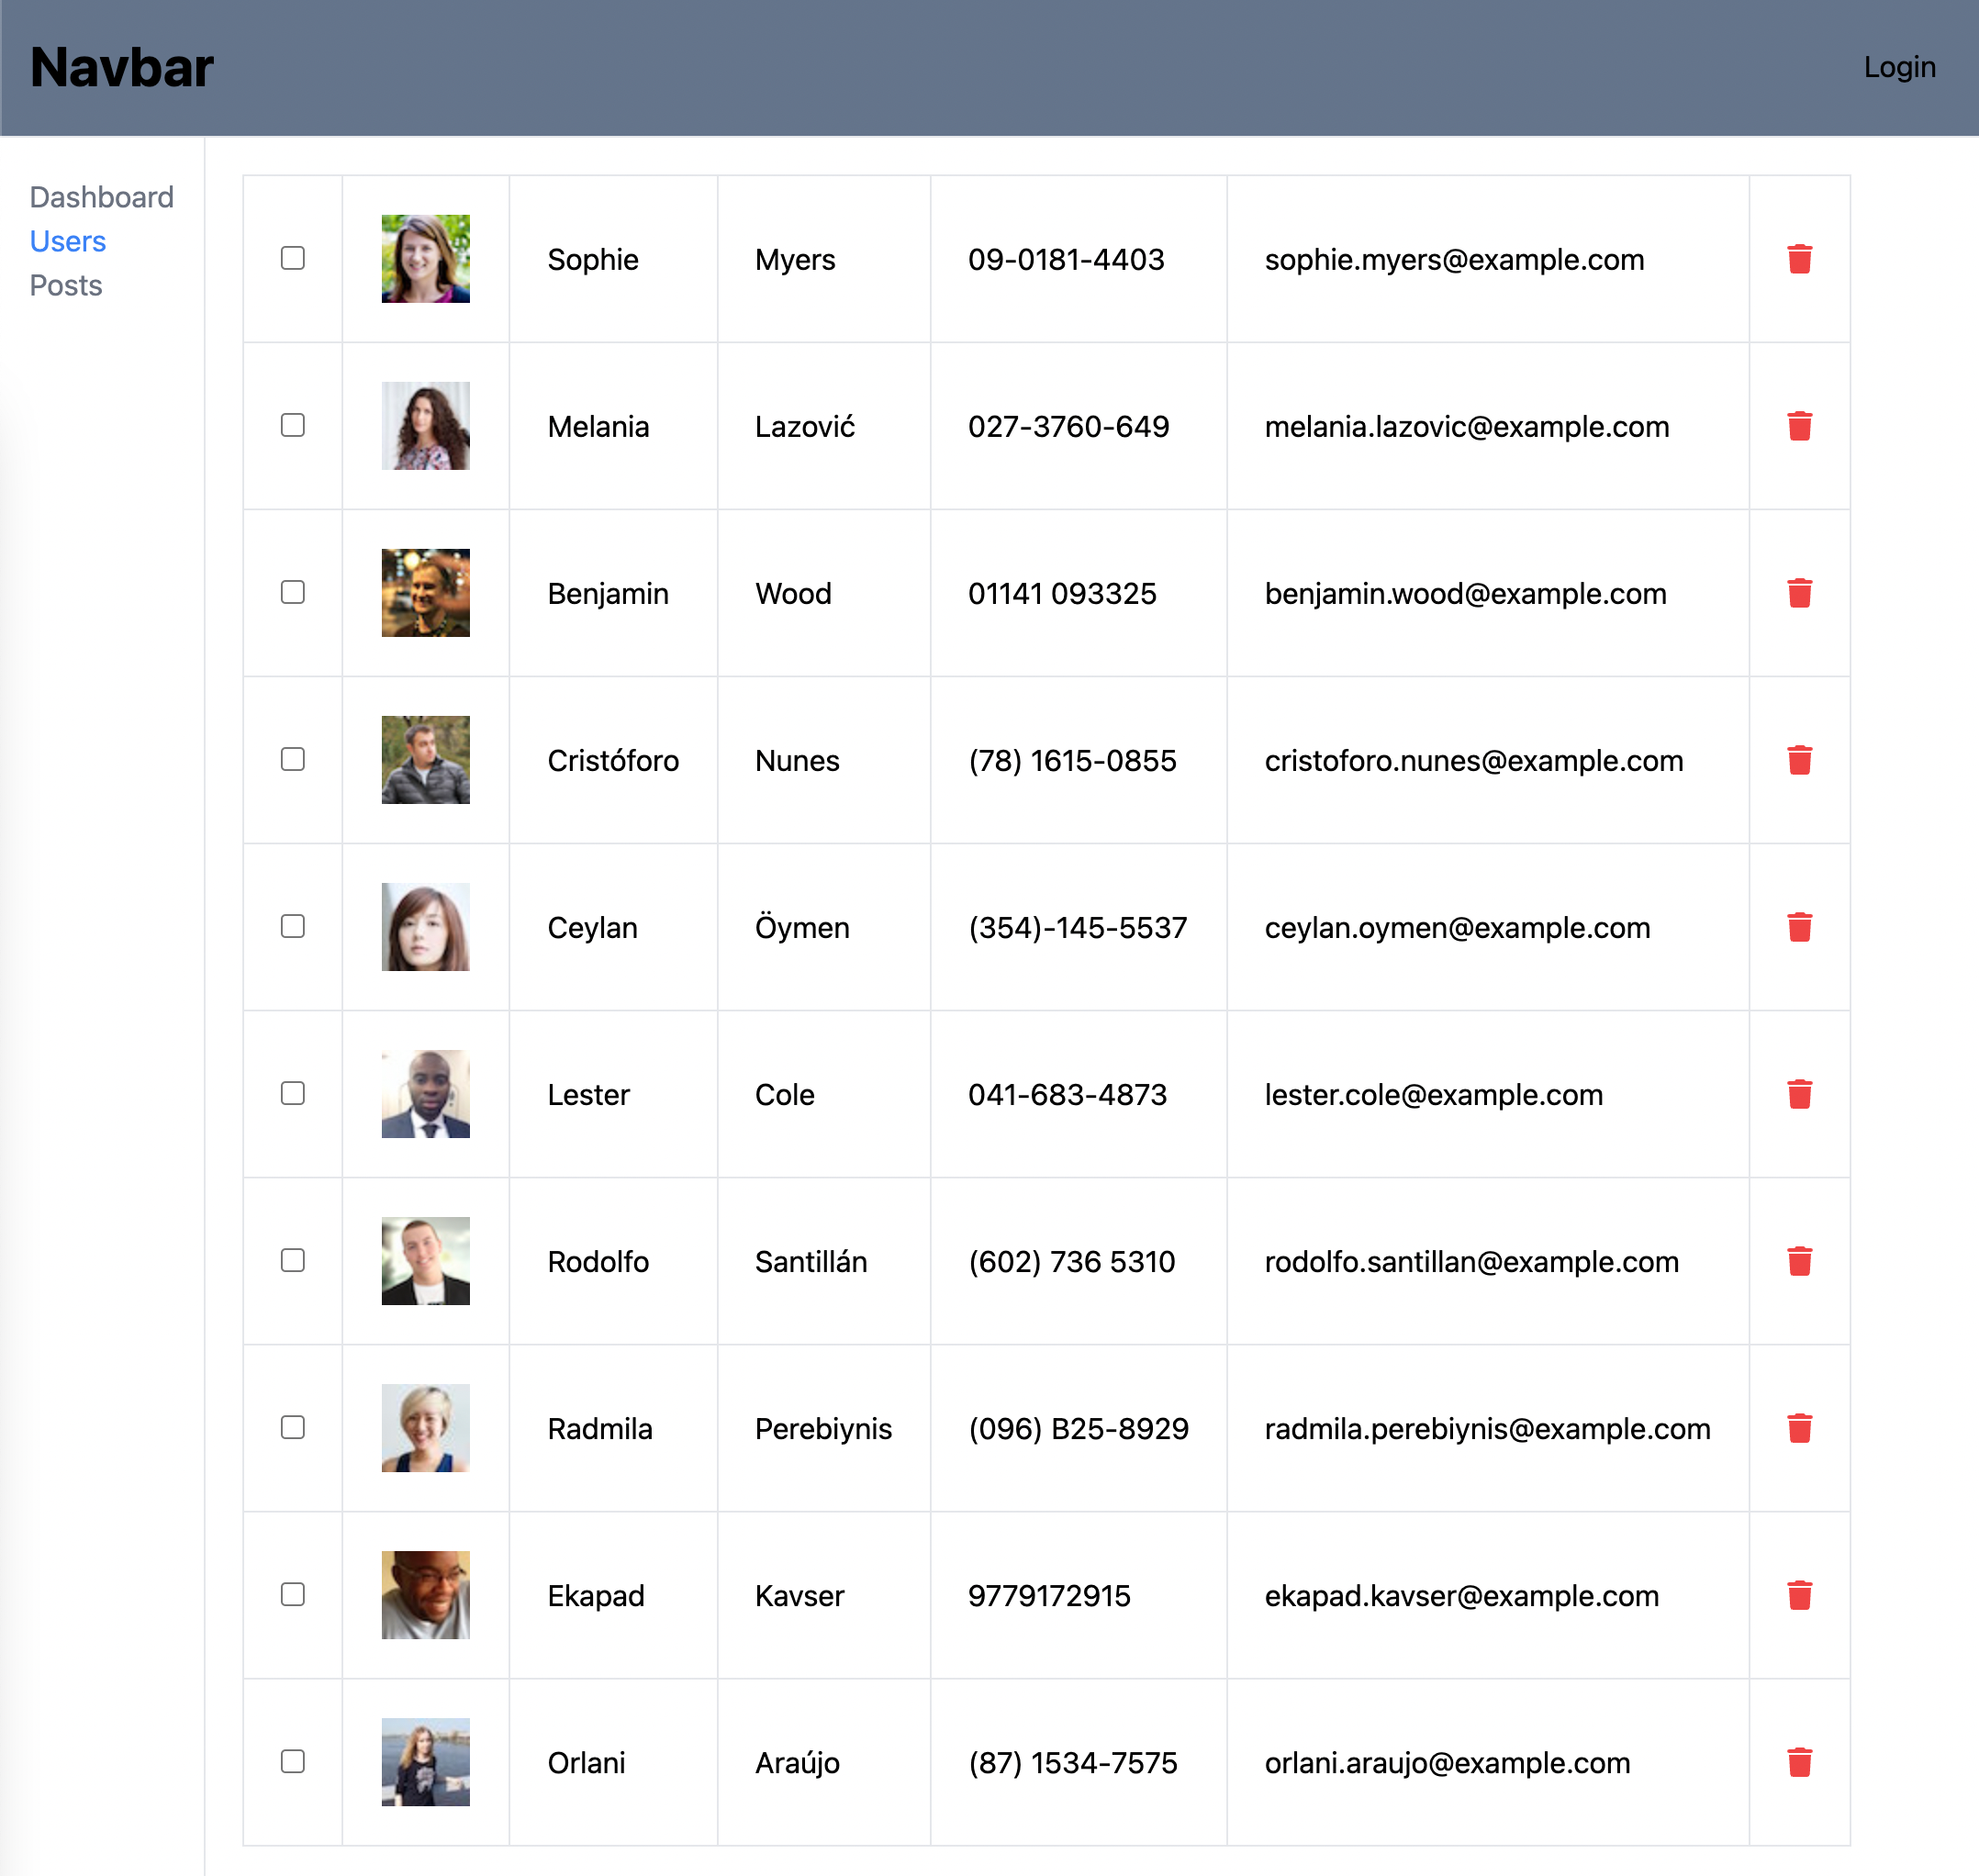Click the Navbar brand title
1979x1876 pixels.
coord(121,67)
